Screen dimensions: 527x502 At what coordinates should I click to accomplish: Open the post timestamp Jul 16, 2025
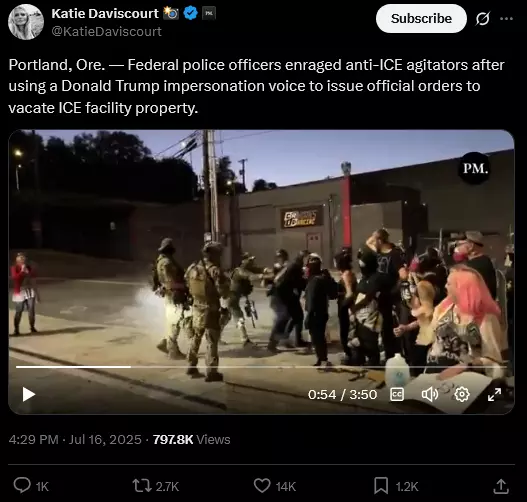[105, 440]
